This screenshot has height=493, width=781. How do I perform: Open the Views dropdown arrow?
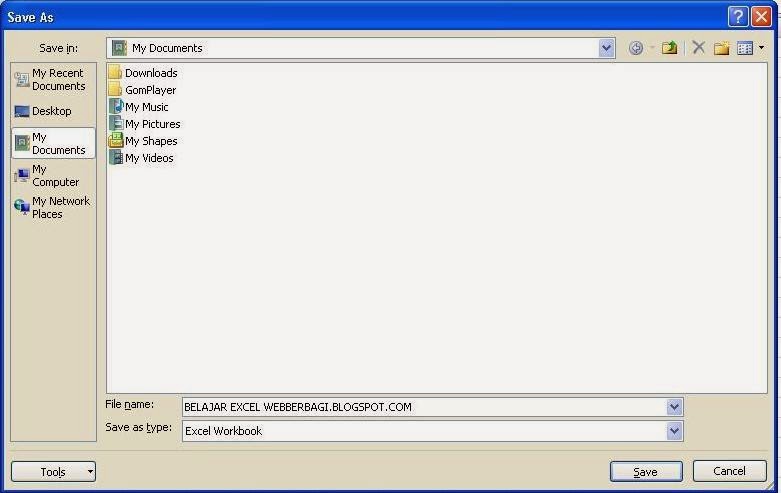761,48
